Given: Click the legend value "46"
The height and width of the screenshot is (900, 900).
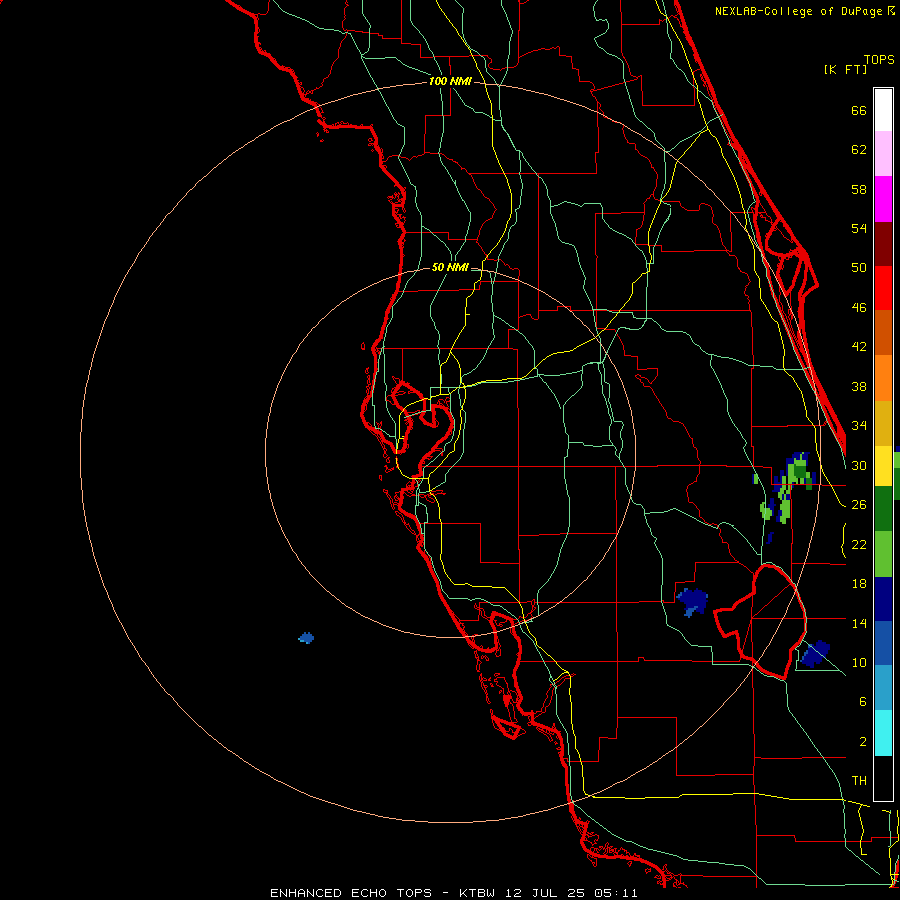Looking at the screenshot, I should click(x=859, y=307).
